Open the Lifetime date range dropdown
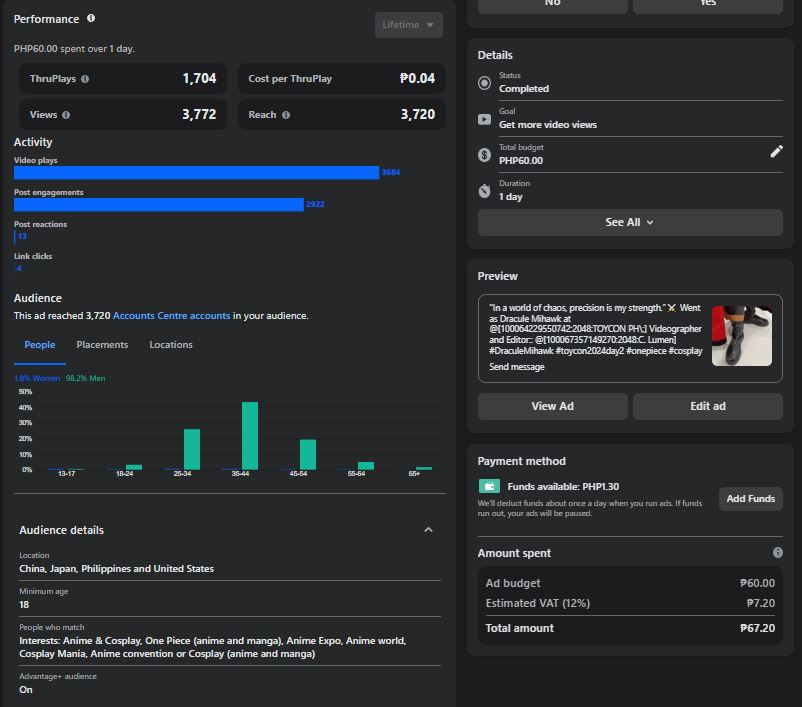The height and width of the screenshot is (707, 802). click(408, 25)
